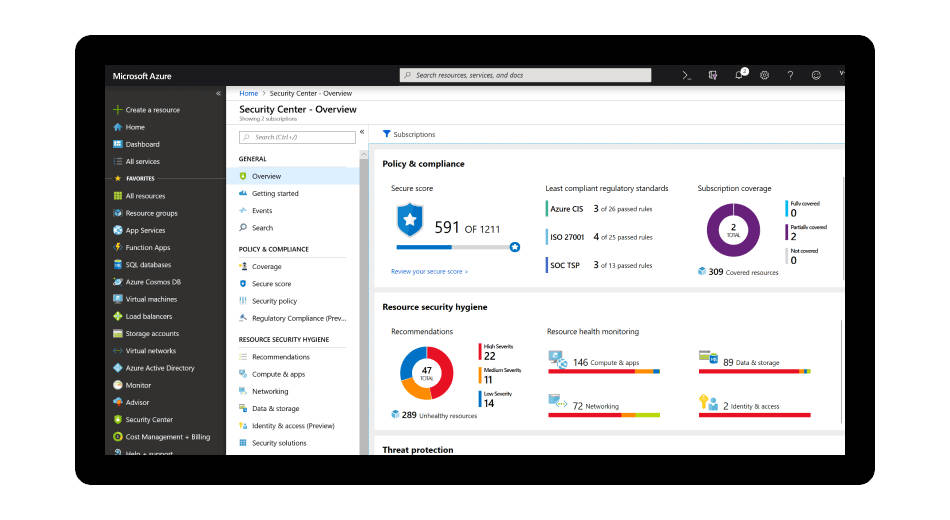Click the Azure Active Directory icon
950x520 pixels.
click(118, 368)
